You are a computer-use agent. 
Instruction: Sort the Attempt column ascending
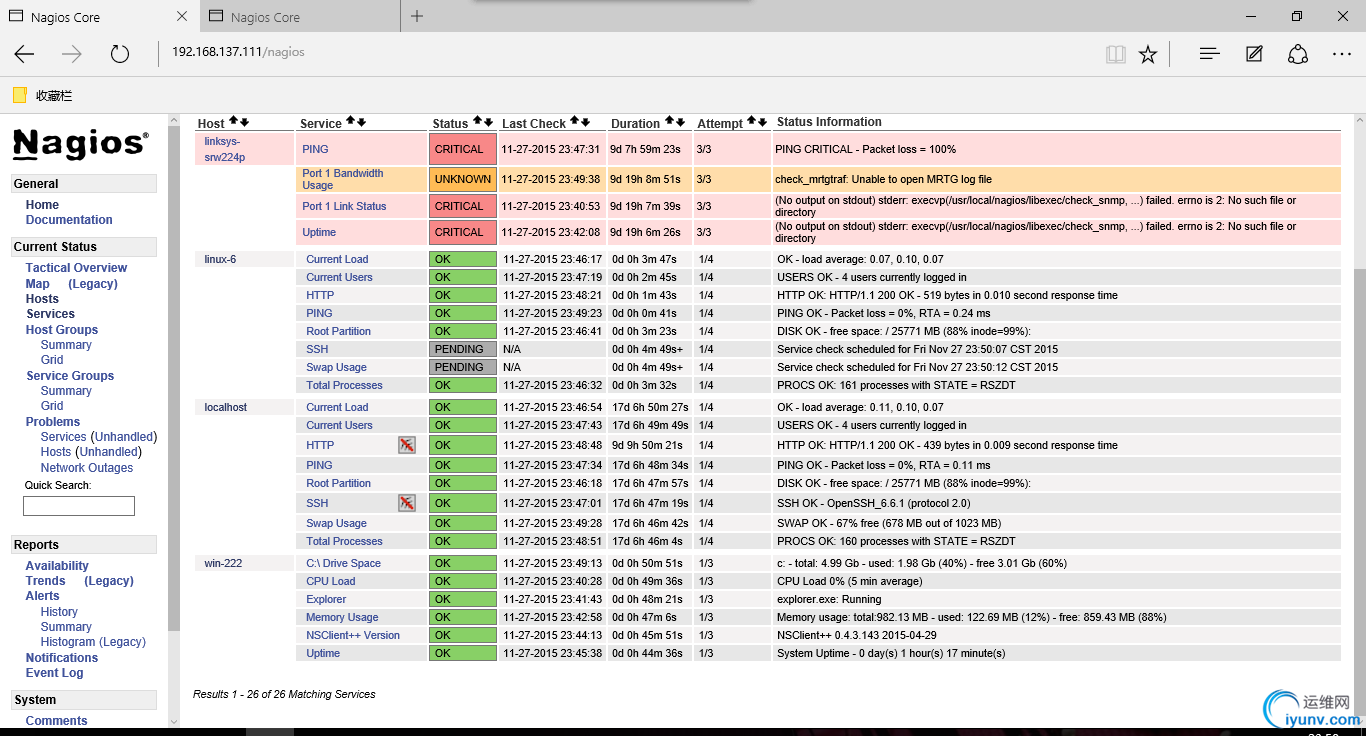(x=751, y=122)
